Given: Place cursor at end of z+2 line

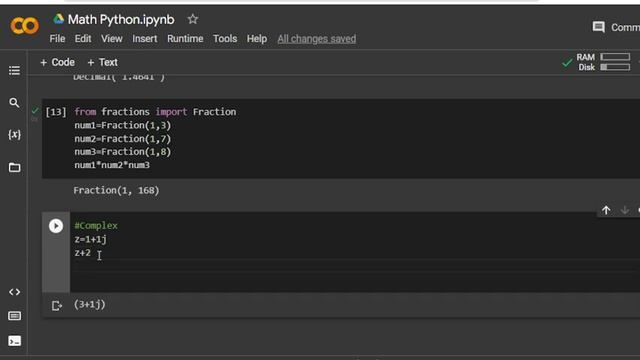Looking at the screenshot, I should click(91, 253).
